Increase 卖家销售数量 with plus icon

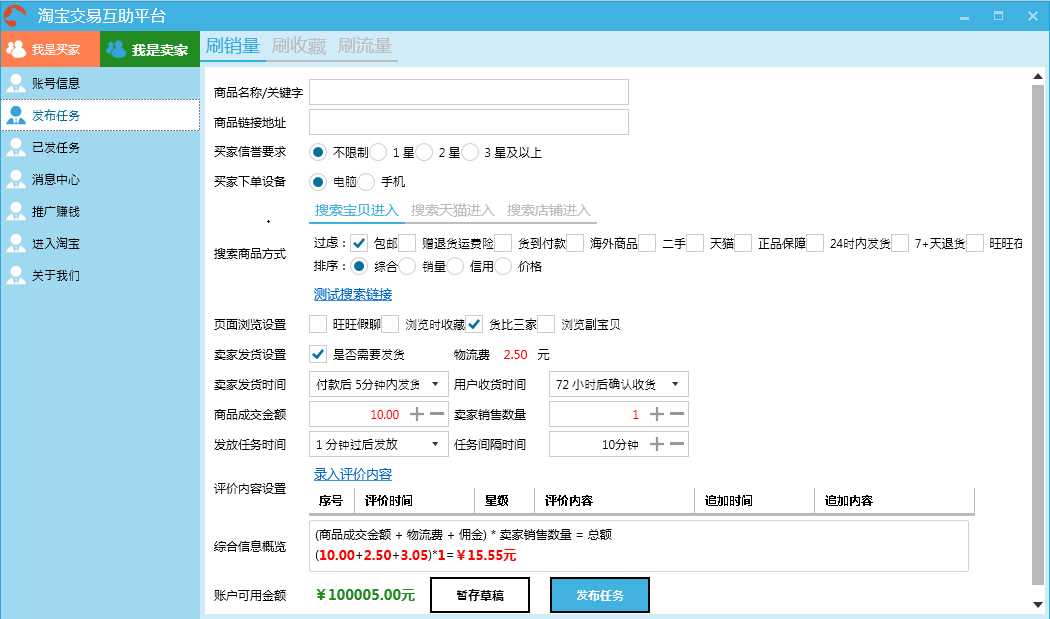tap(657, 414)
